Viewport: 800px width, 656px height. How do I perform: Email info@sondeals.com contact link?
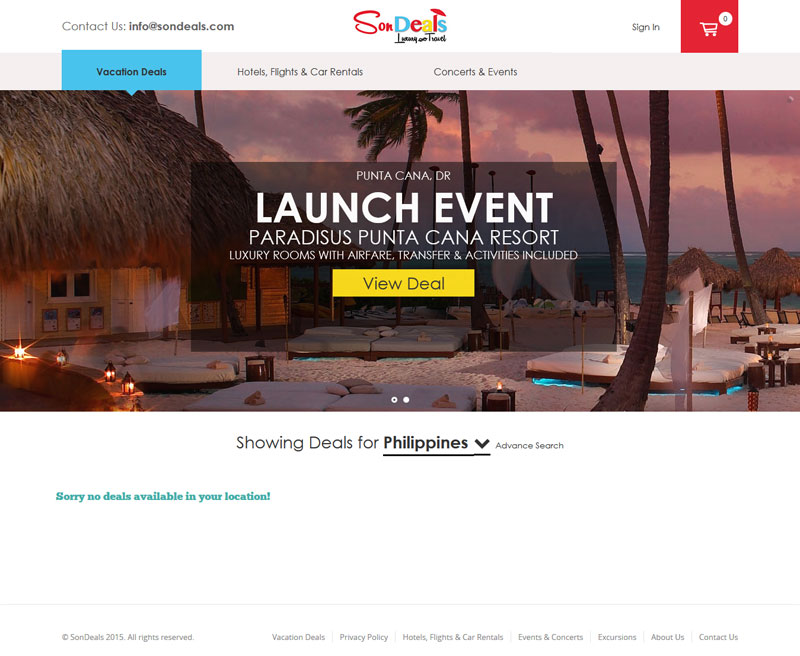tap(181, 27)
